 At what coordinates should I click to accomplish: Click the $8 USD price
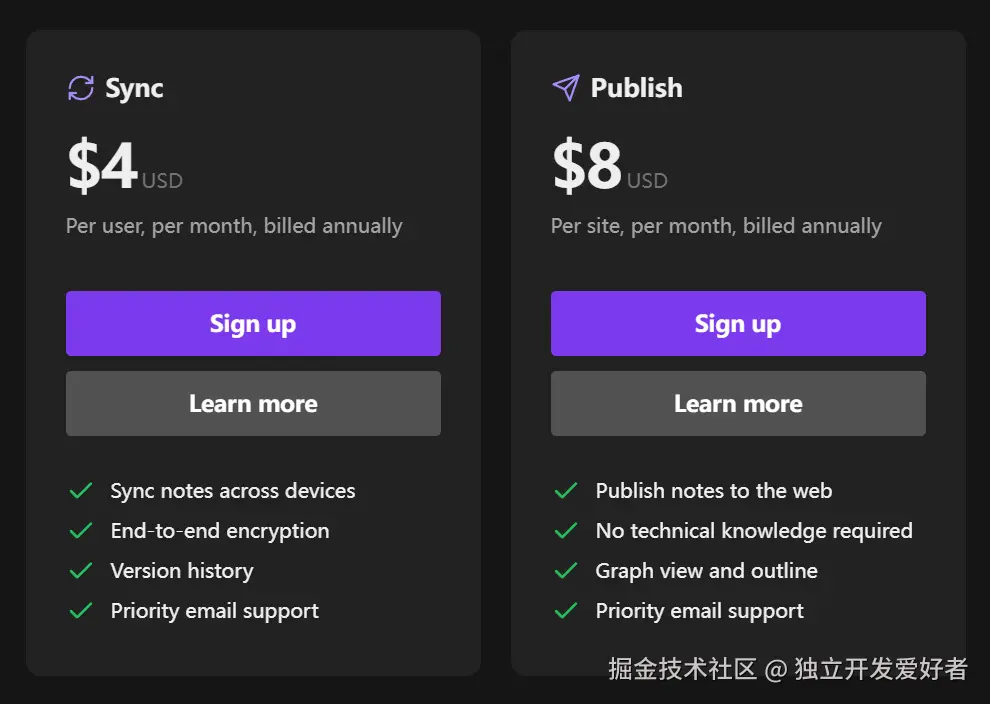point(610,165)
